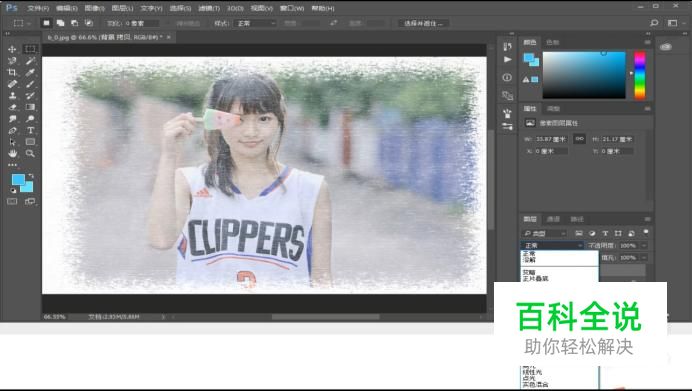Image resolution: width=692 pixels, height=391 pixels.
Task: Open the Filter (滤镜) menu
Action: pyautogui.click(x=209, y=8)
